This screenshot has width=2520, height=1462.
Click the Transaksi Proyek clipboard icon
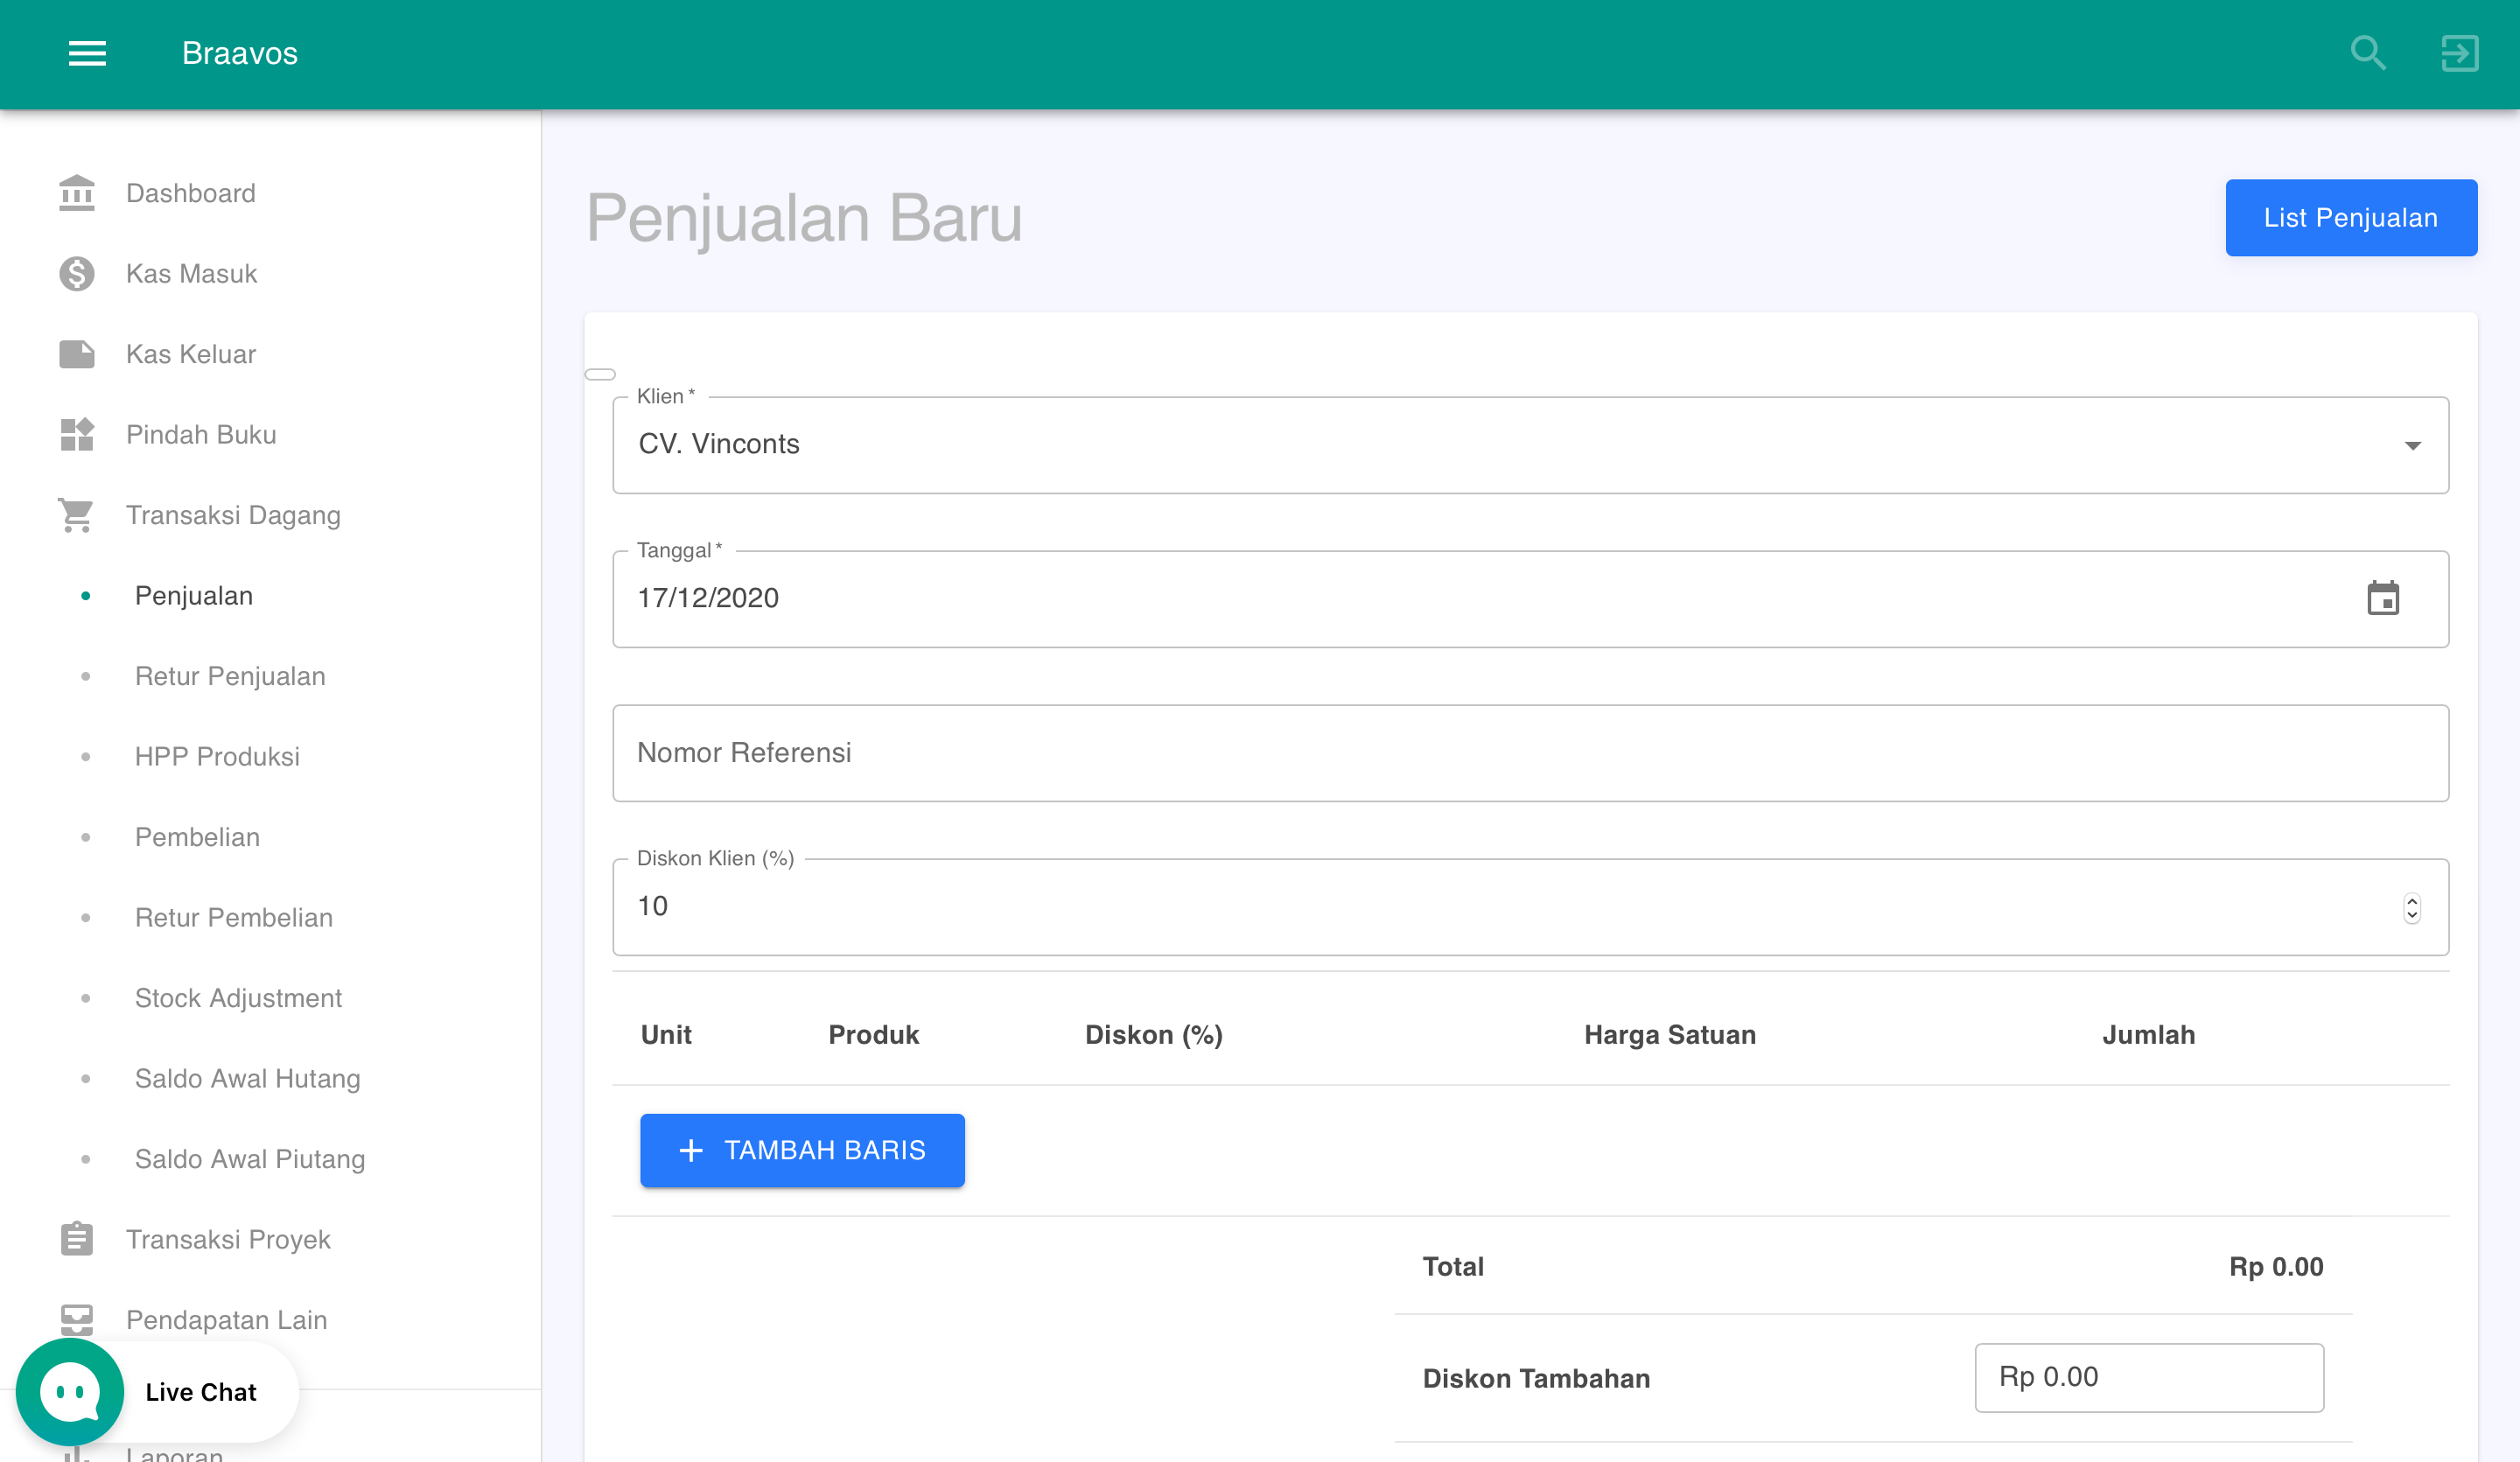[x=76, y=1239]
